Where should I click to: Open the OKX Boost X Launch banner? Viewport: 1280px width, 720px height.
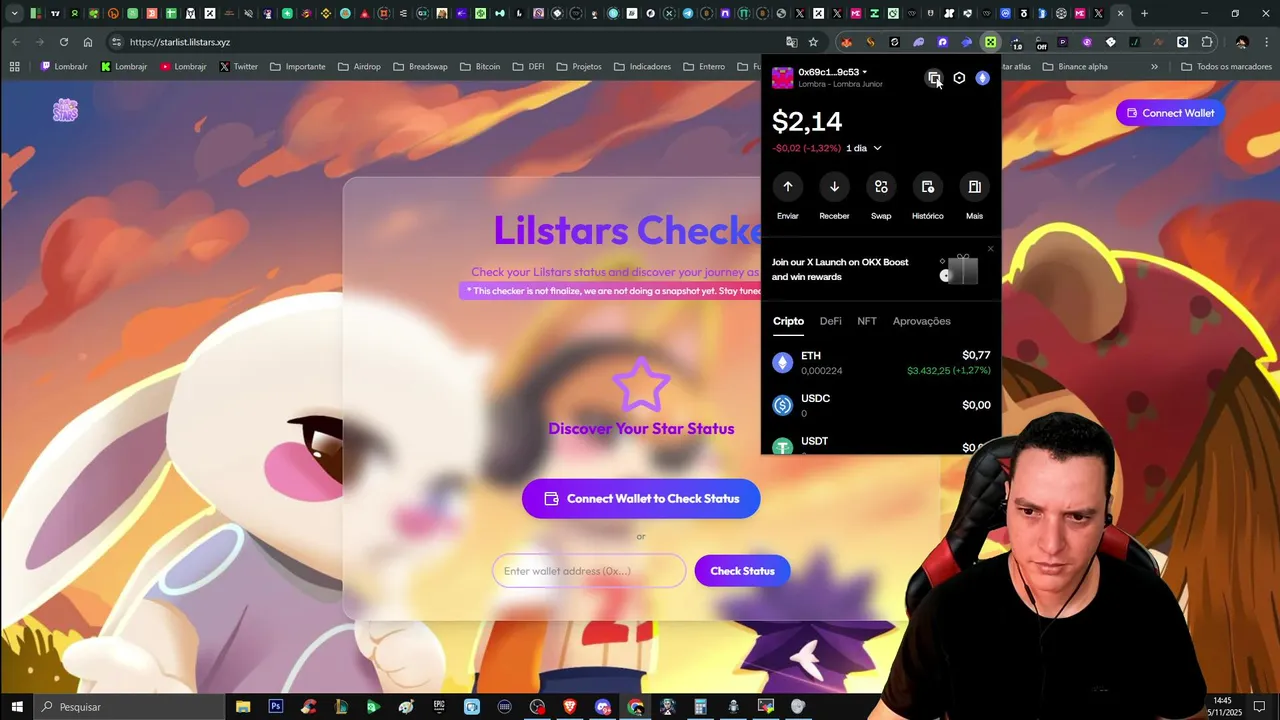[880, 270]
